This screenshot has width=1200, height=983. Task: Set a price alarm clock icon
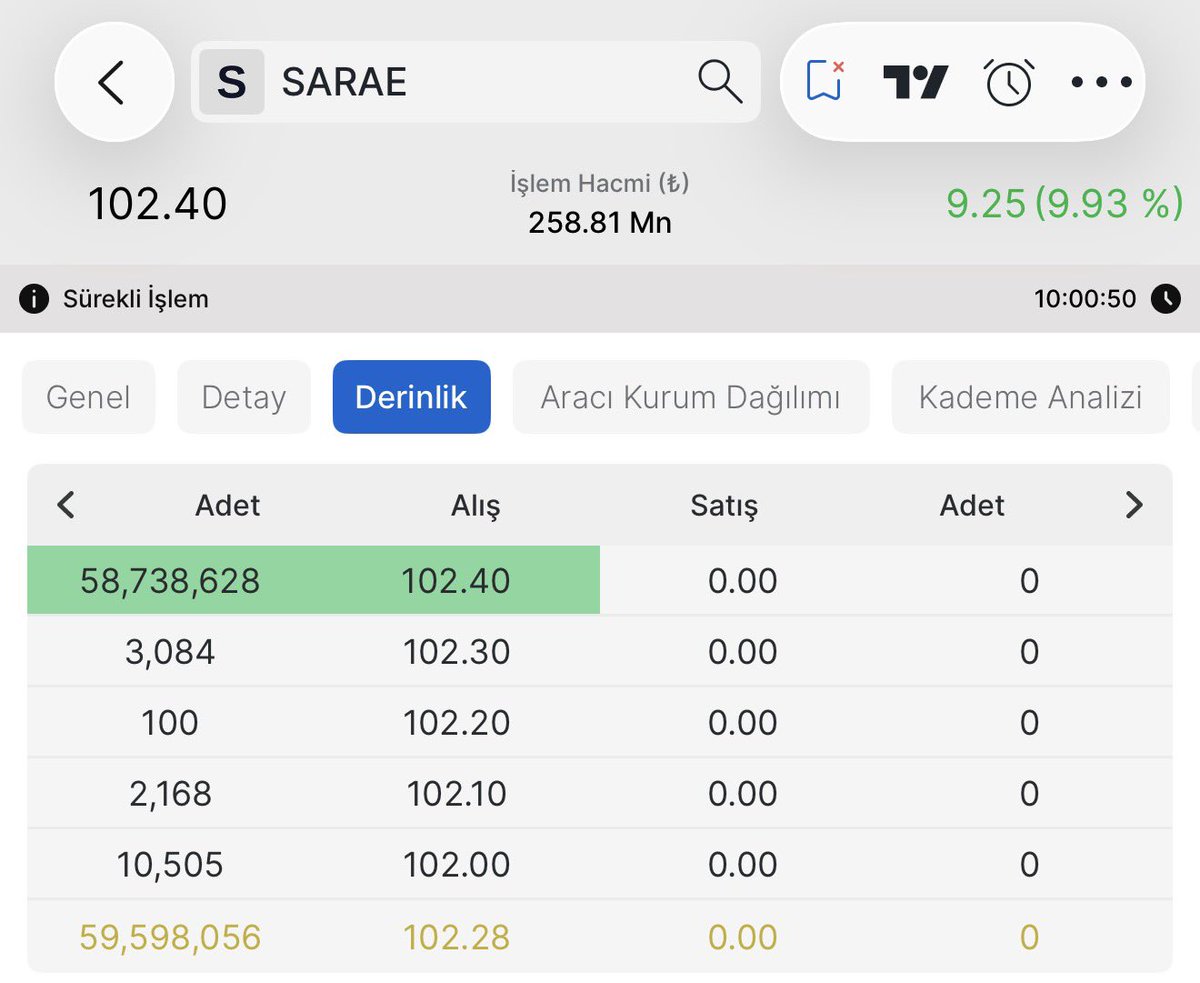(1009, 82)
